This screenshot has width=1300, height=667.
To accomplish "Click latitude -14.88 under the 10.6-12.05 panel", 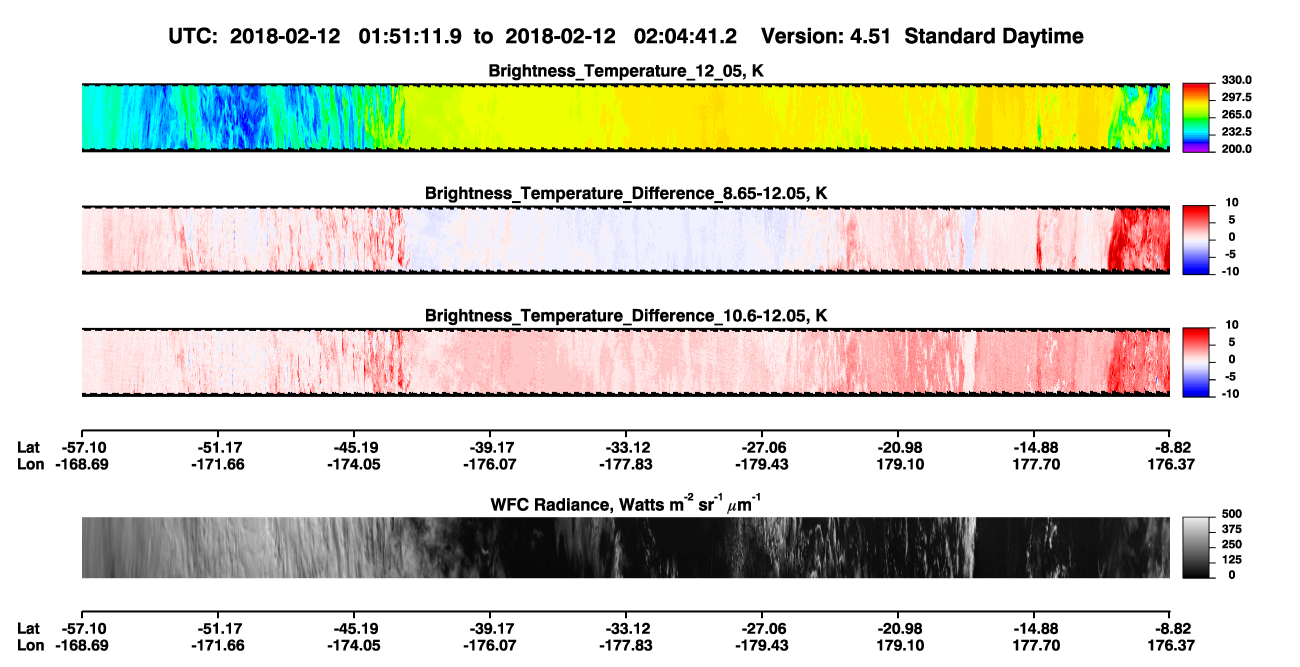I will (x=1034, y=447).
